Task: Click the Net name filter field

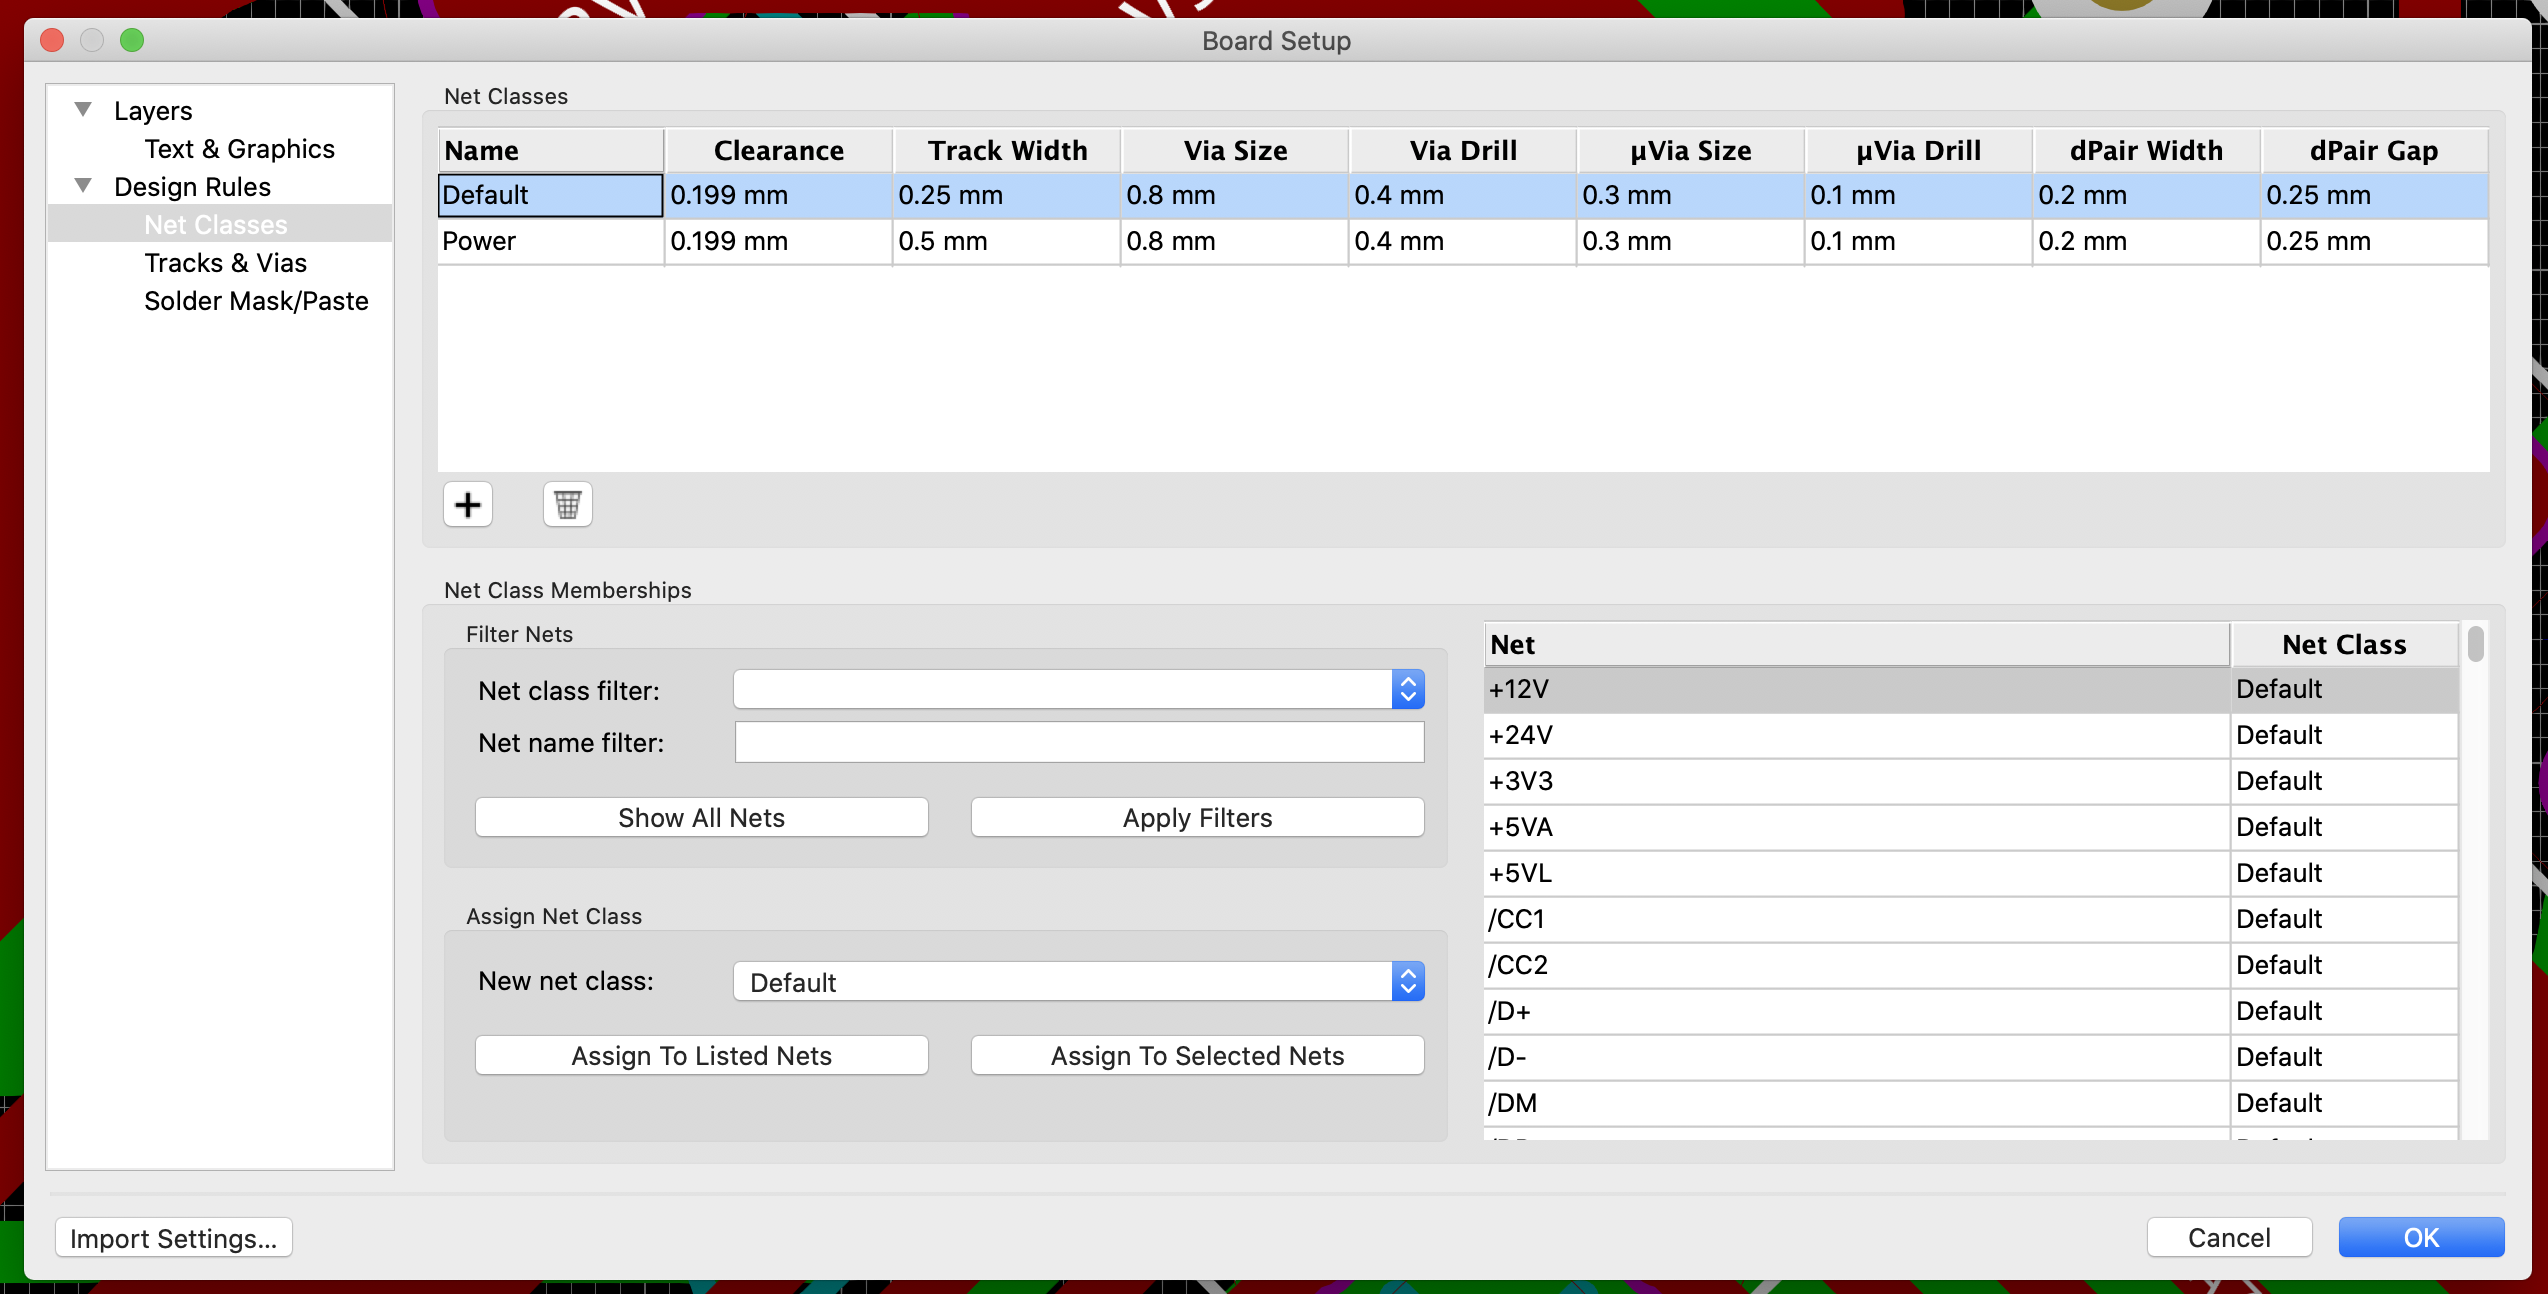Action: tap(1078, 742)
